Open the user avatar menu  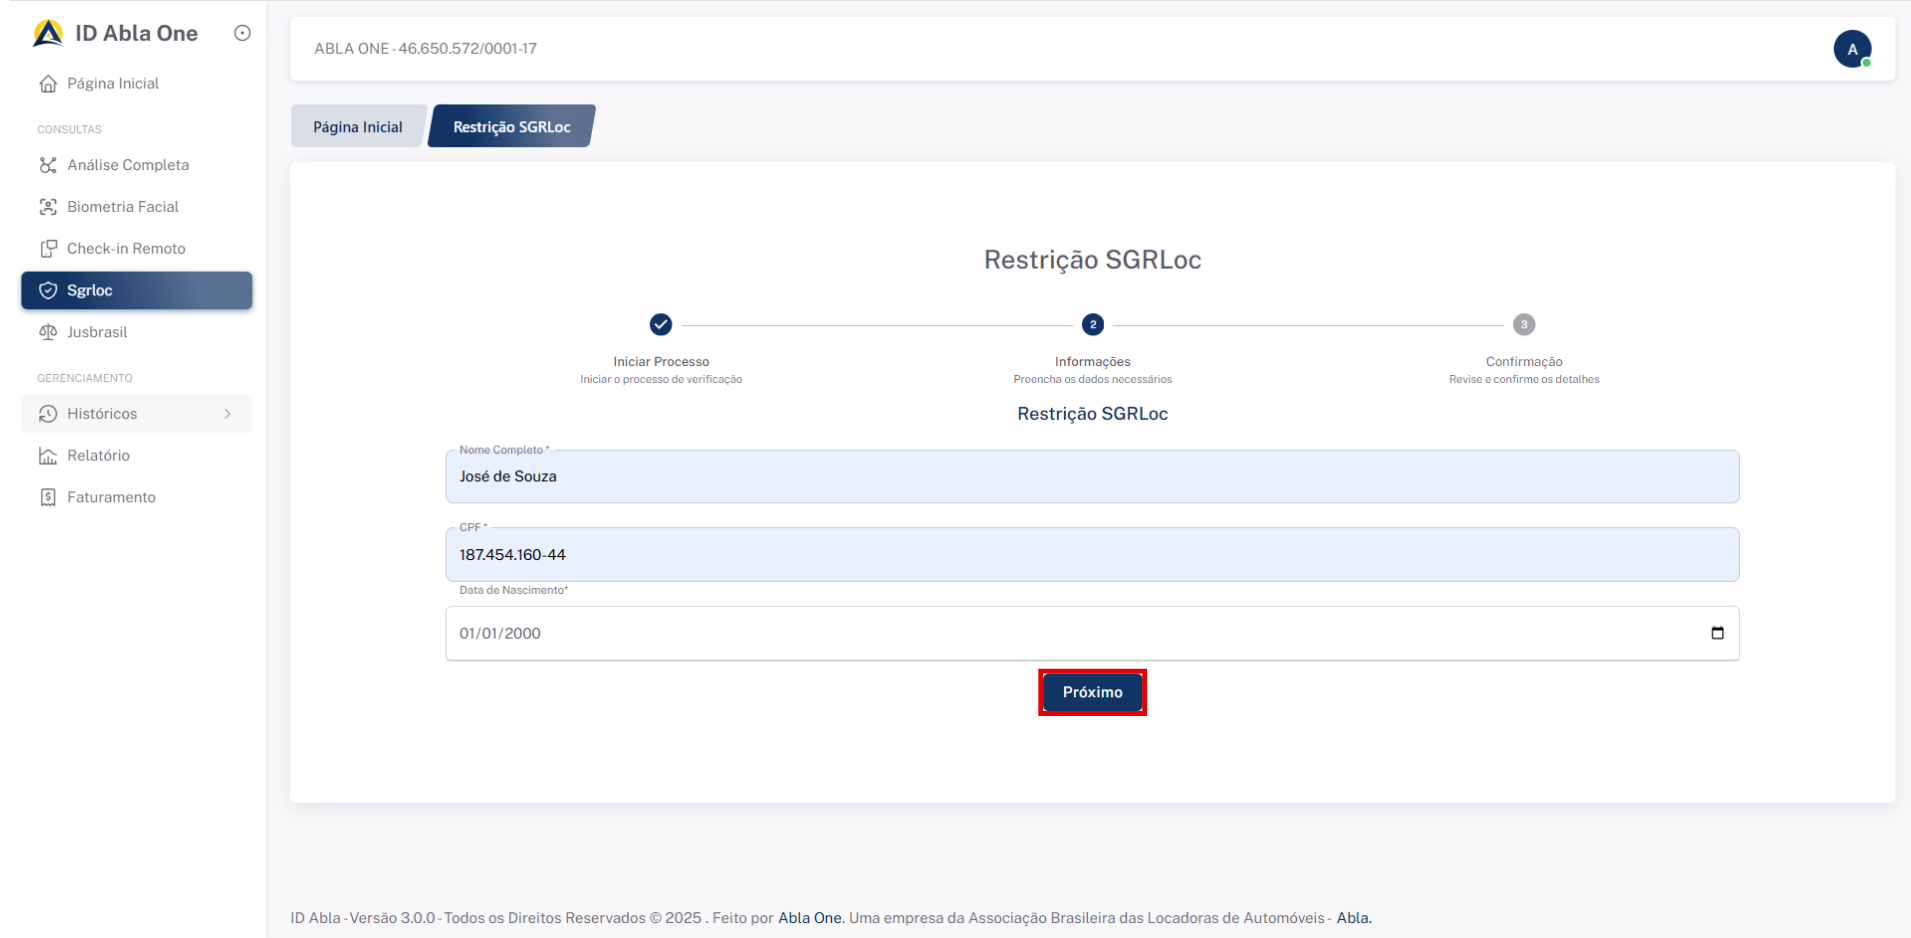coord(1851,49)
